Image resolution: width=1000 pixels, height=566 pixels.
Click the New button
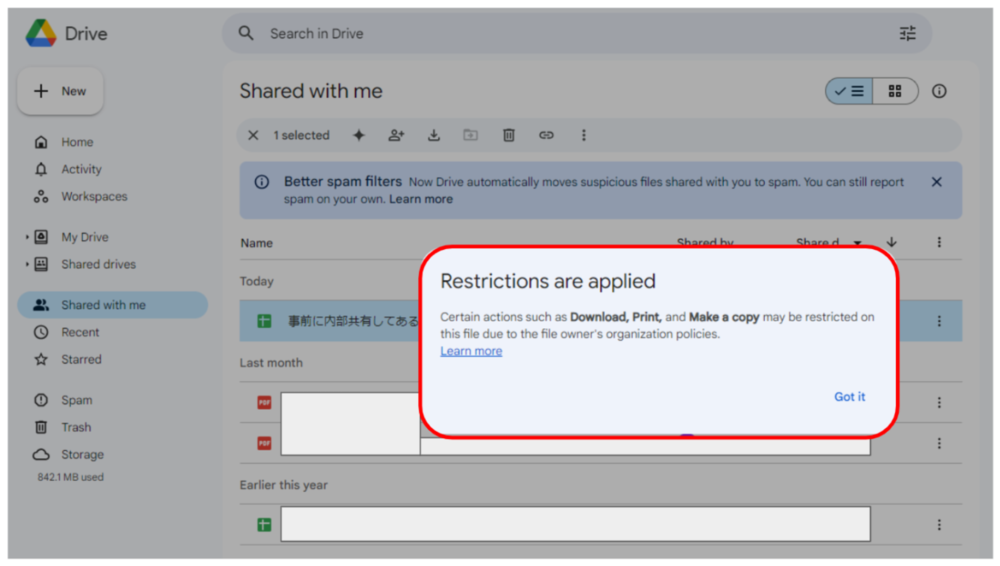coord(61,91)
